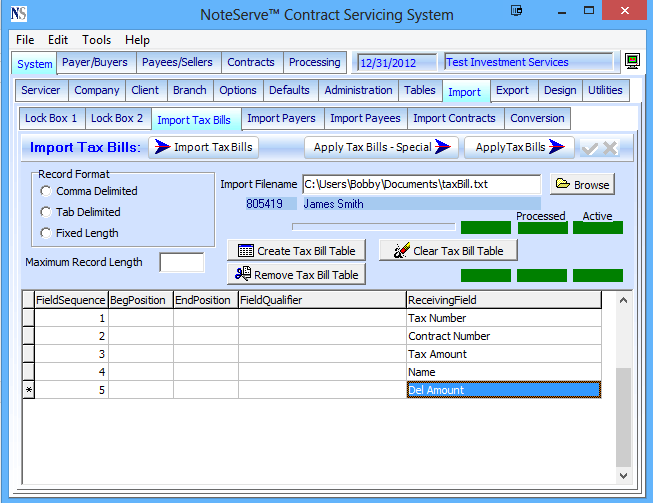
Task: Click the Import Tax Bills arrow button
Action: point(204,148)
